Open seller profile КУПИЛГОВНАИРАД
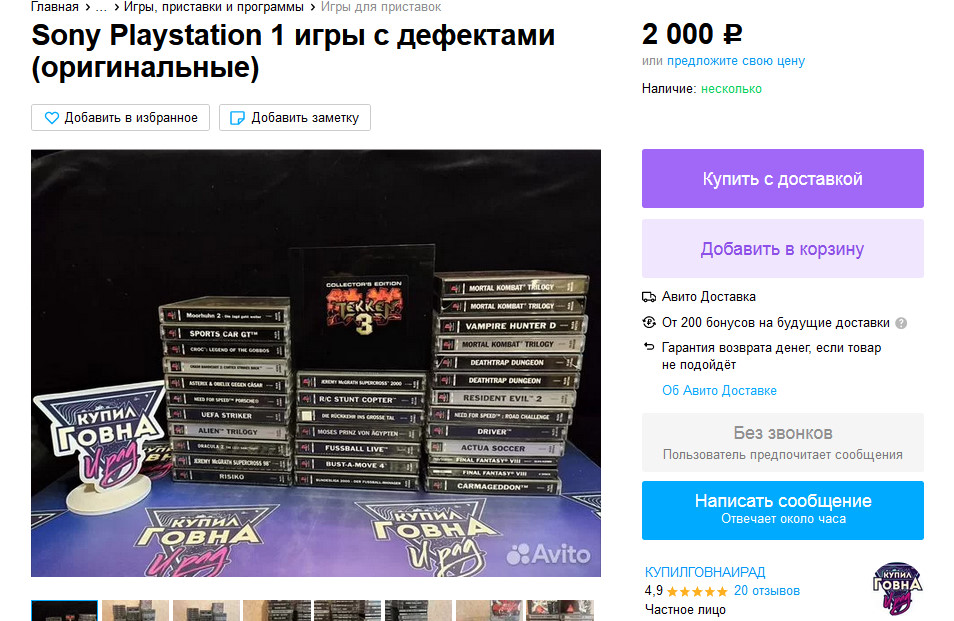Viewport: 954px width, 621px height. (x=705, y=572)
